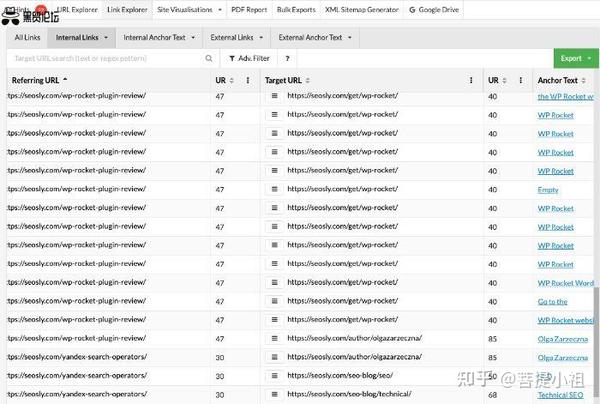Sort by the Referring URL arrow
Image resolution: width=600 pixels, height=404 pixels.
tap(65, 79)
